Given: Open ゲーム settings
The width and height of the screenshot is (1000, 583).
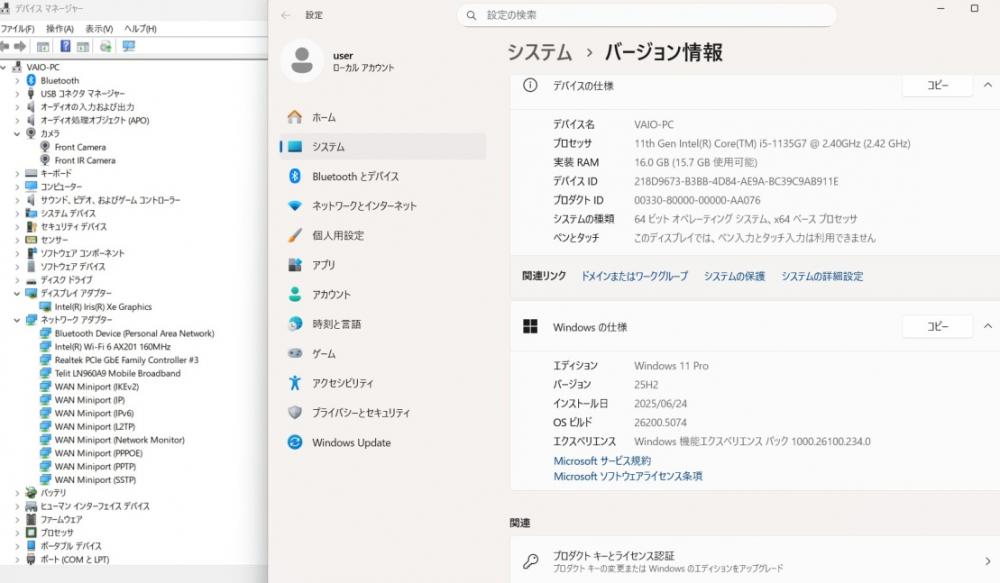Looking at the screenshot, I should [x=383, y=353].
